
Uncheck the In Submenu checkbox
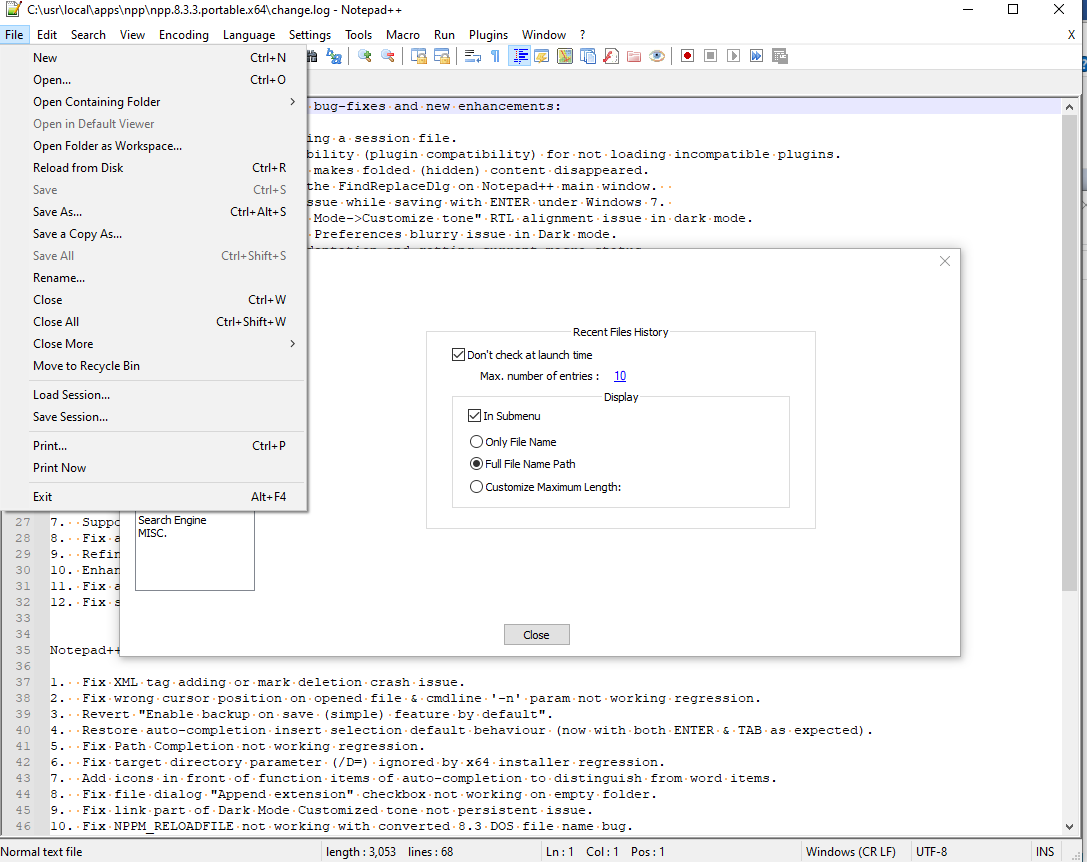tap(474, 415)
